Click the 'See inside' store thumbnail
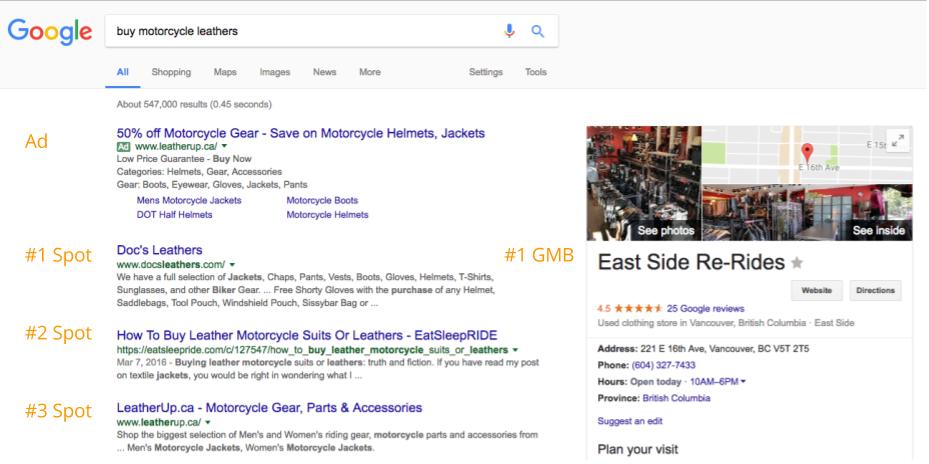This screenshot has width=929, height=464. (807, 212)
